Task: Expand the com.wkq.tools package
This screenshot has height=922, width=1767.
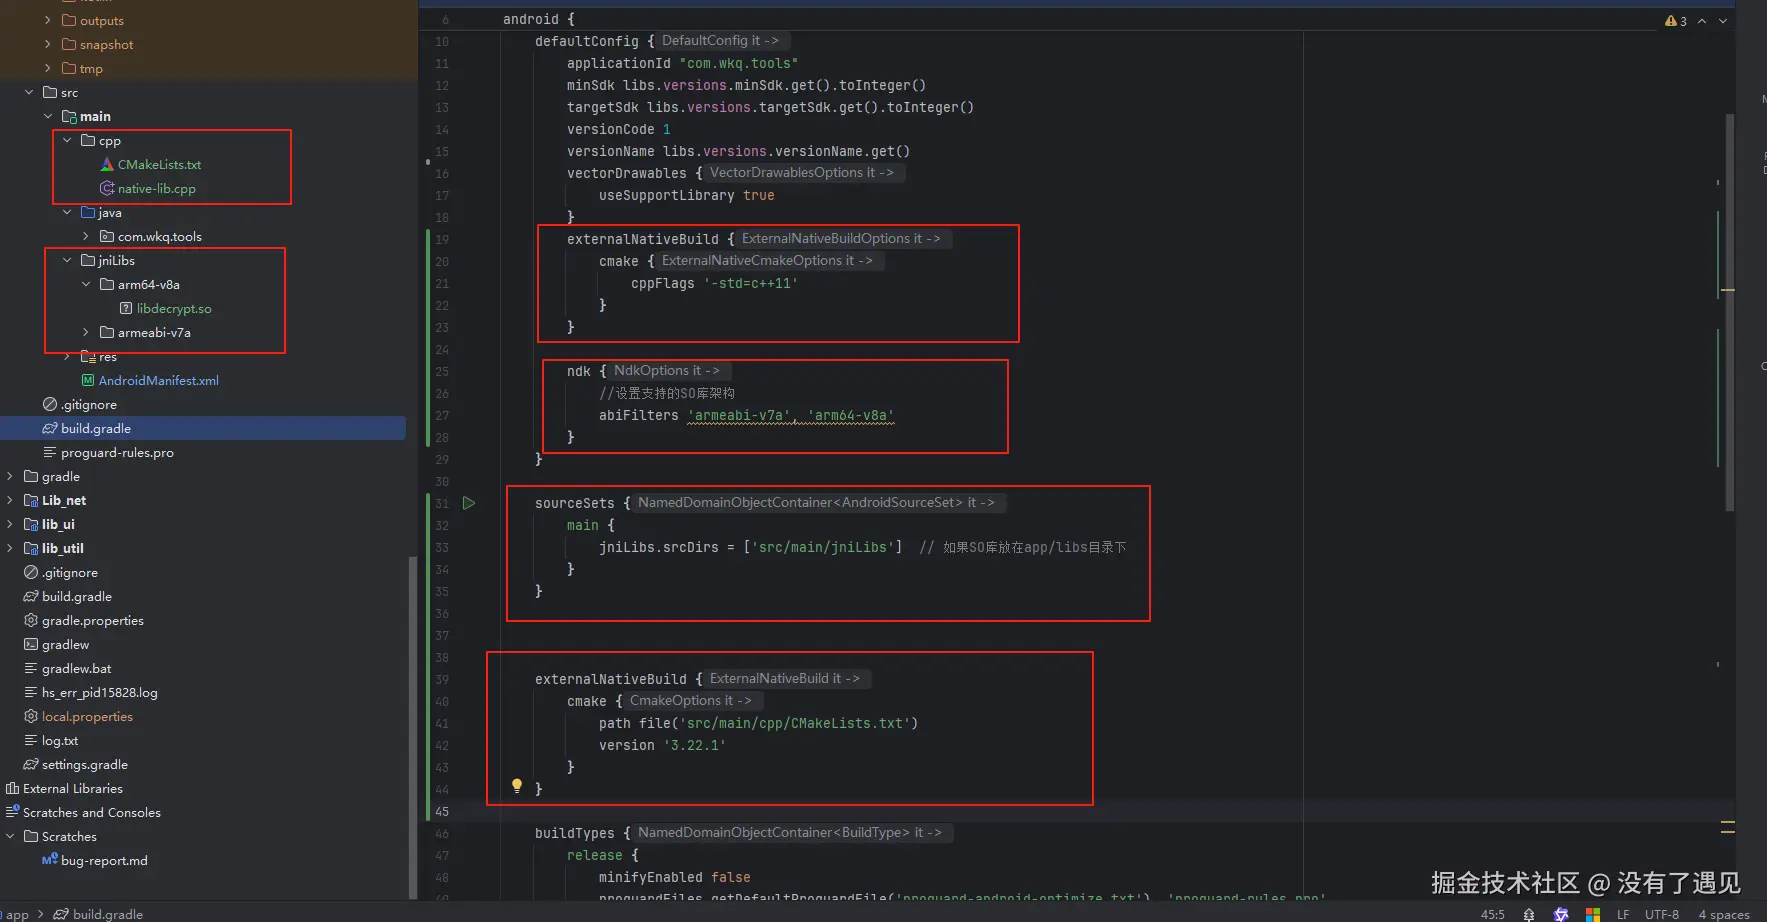Action: [86, 237]
